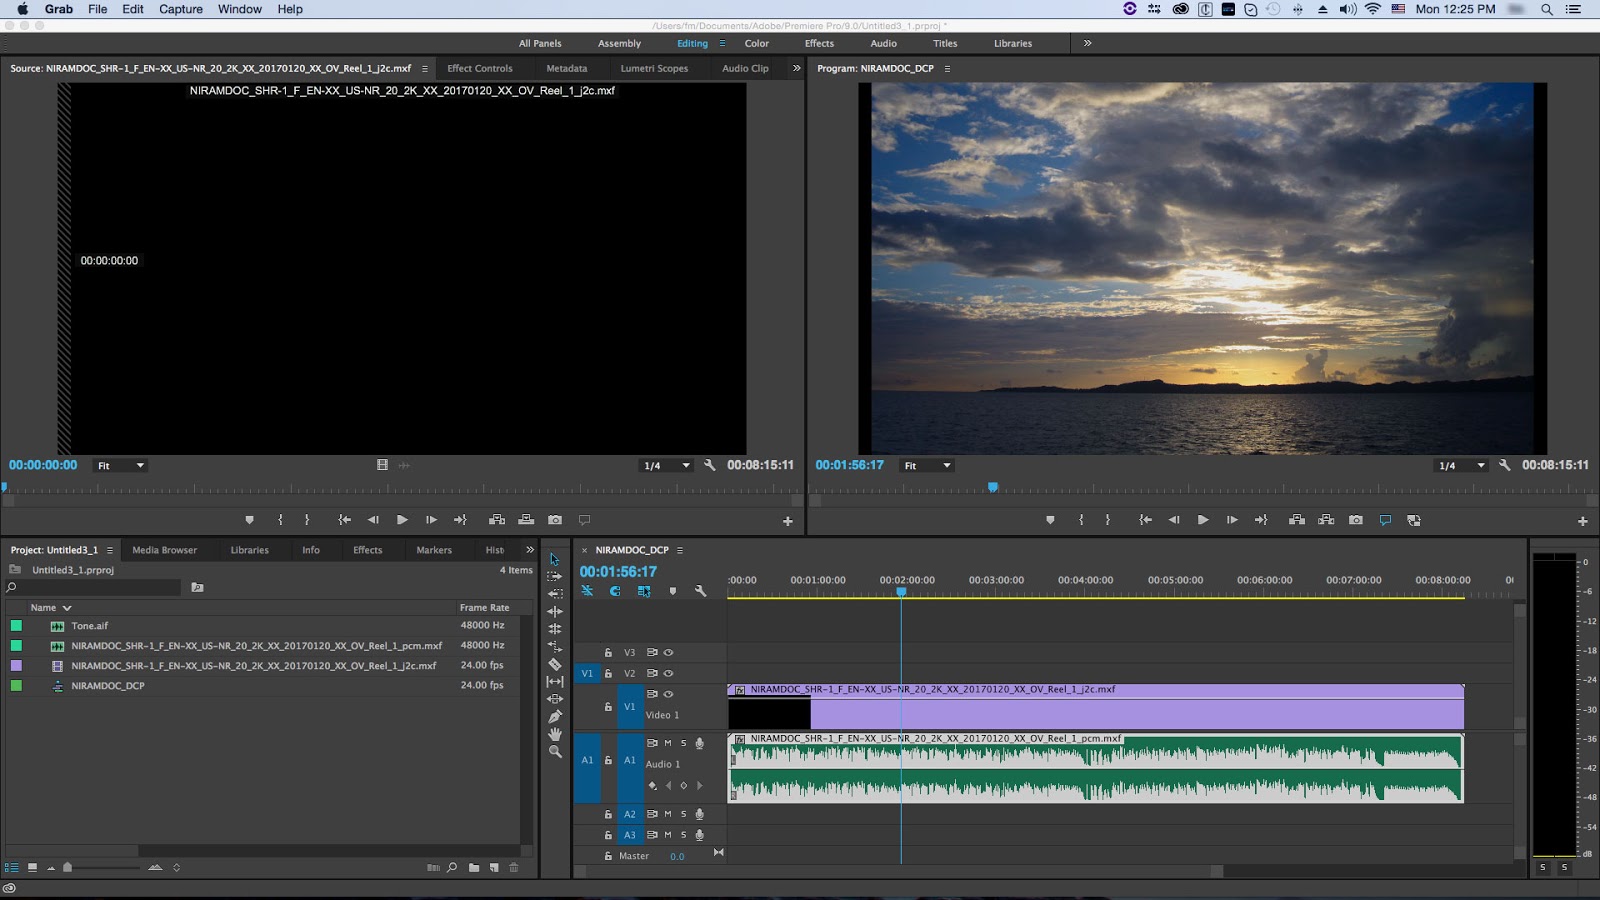Open the Program monitor Fit zoom dropdown
Image resolution: width=1600 pixels, height=900 pixels.
928,465
